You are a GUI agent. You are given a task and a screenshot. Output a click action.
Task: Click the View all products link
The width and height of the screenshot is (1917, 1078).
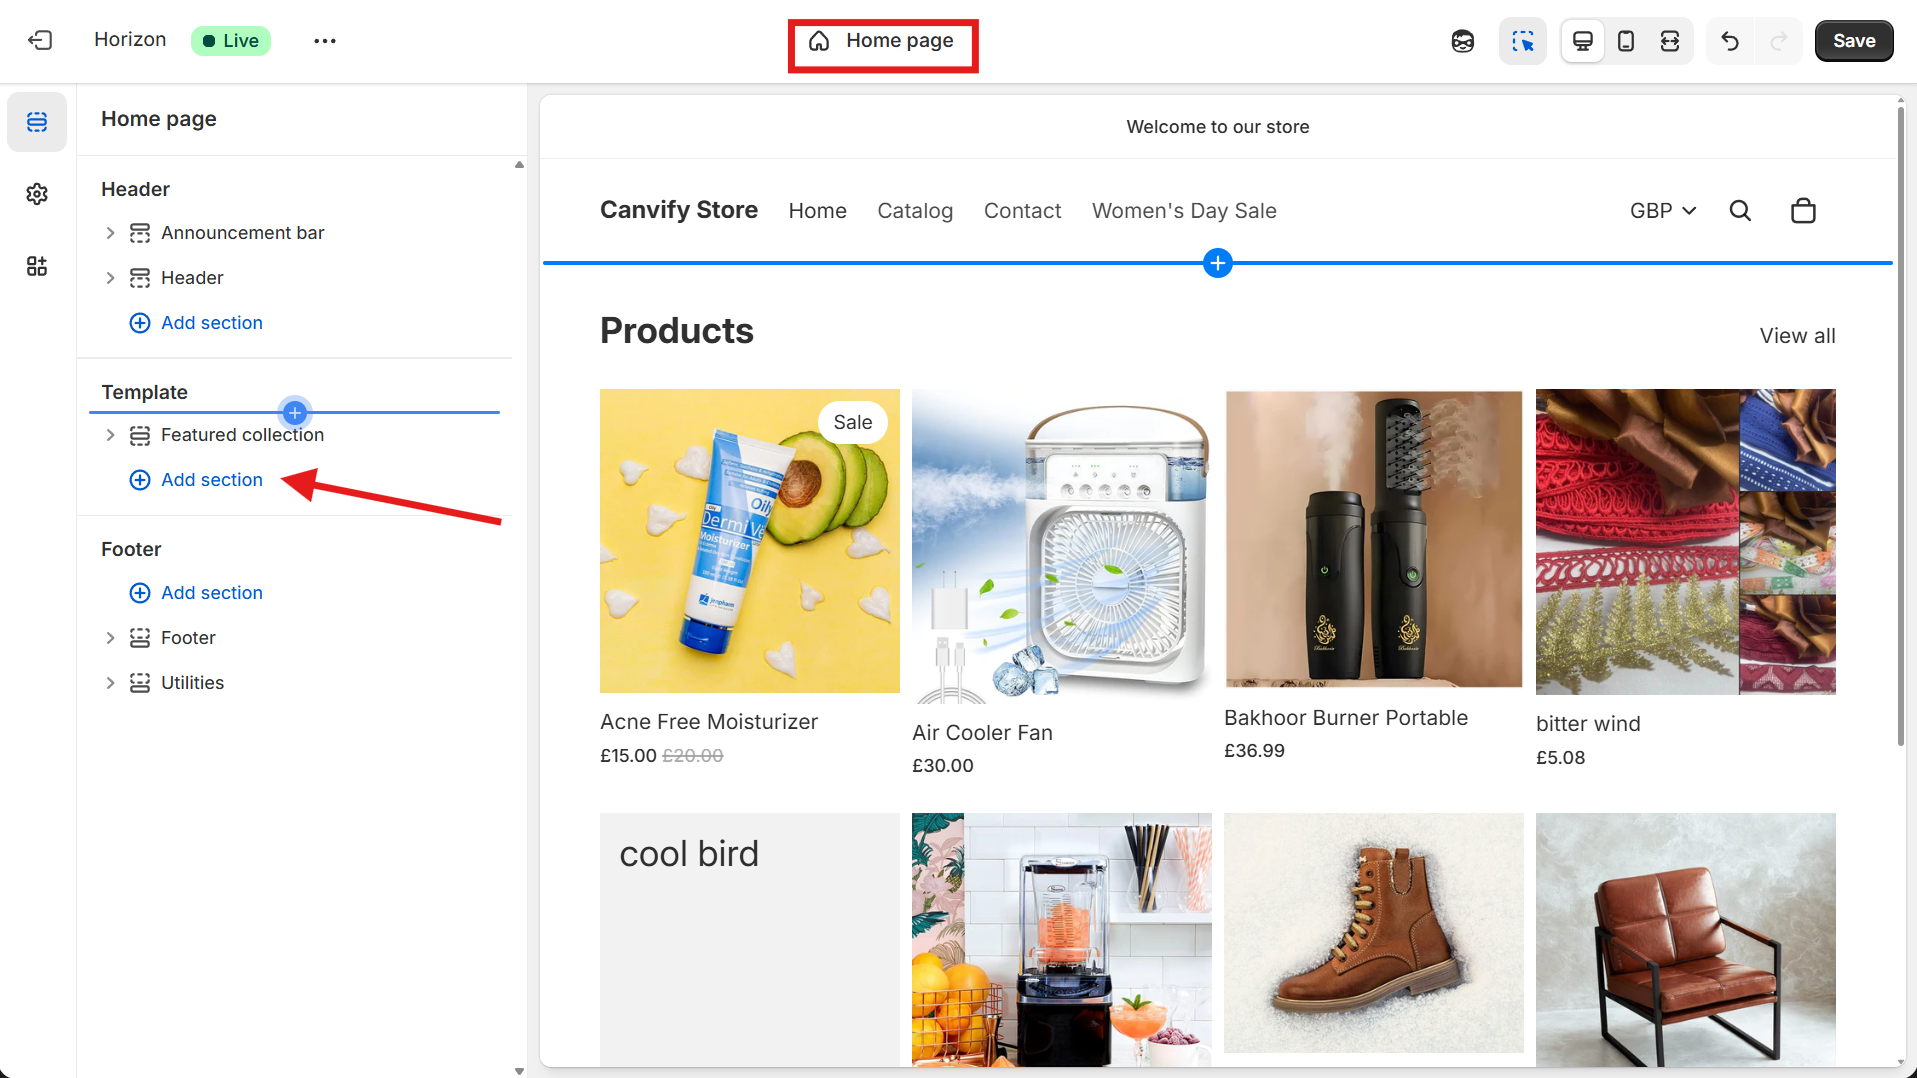pos(1796,335)
